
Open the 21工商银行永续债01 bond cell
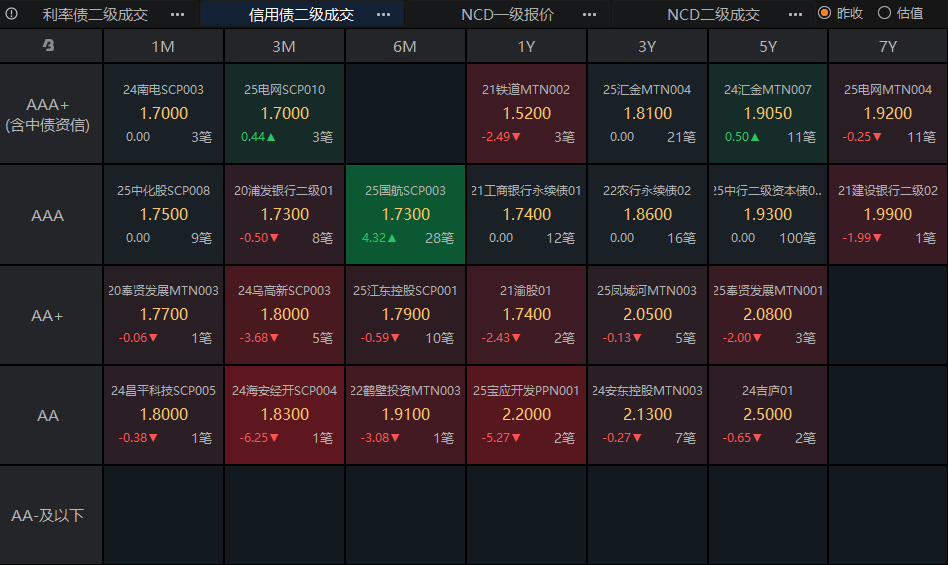click(526, 215)
